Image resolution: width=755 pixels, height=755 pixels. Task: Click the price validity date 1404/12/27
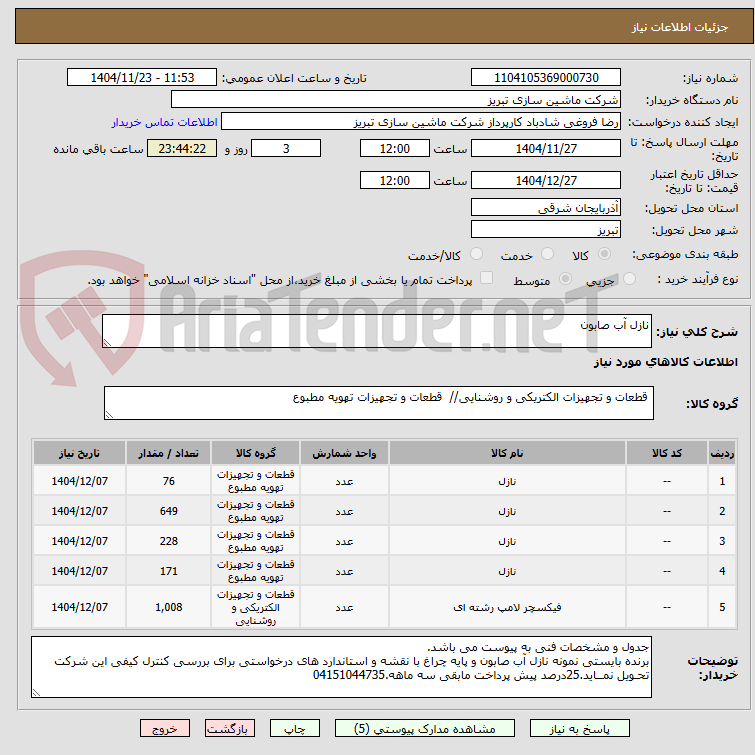tap(546, 181)
